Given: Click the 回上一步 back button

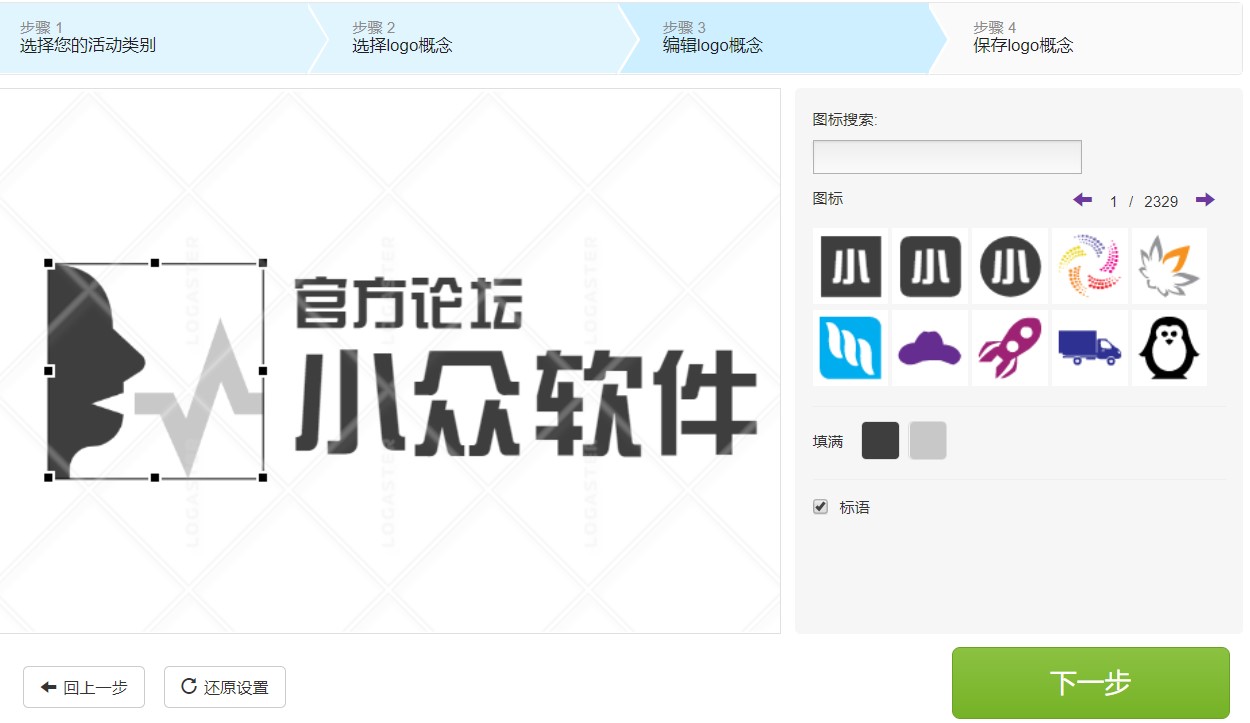Looking at the screenshot, I should click(x=84, y=687).
